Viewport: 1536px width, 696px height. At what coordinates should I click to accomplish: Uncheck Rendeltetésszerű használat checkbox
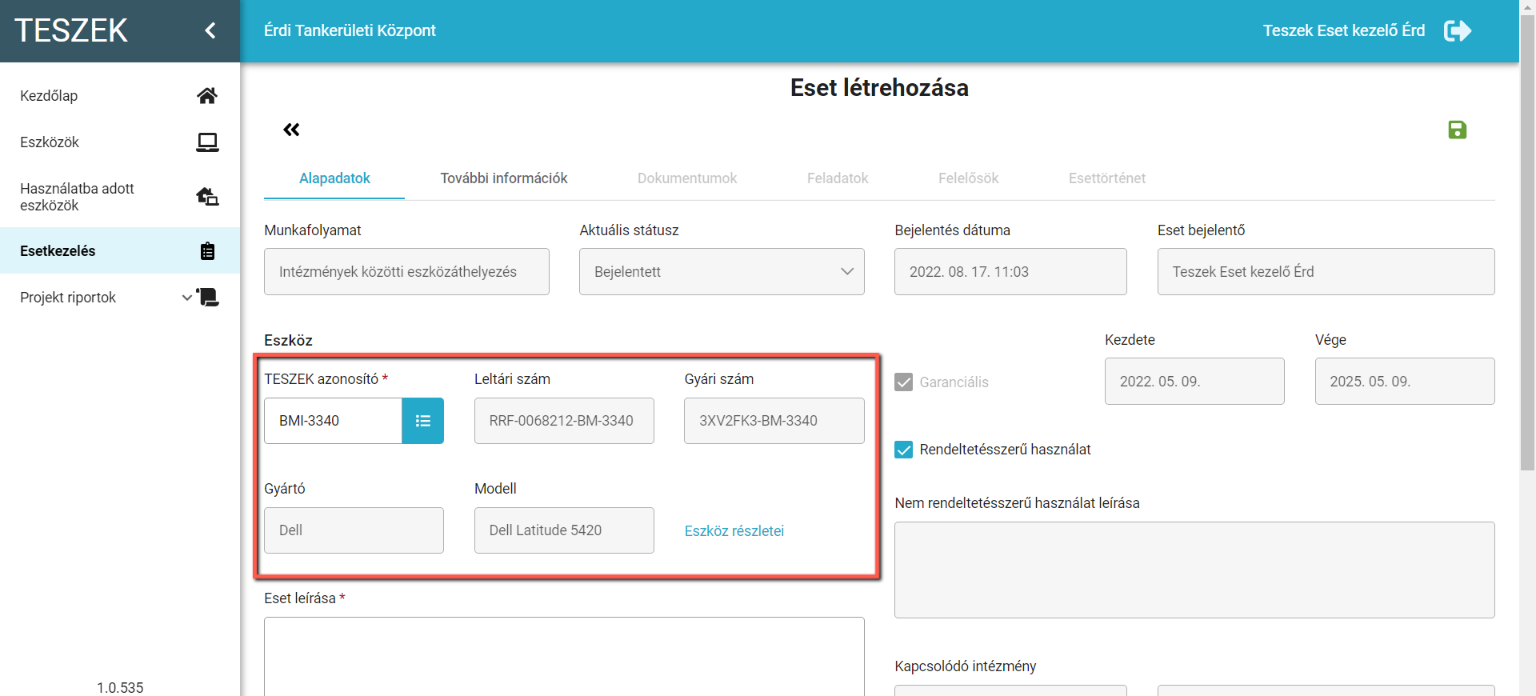pyautogui.click(x=904, y=449)
